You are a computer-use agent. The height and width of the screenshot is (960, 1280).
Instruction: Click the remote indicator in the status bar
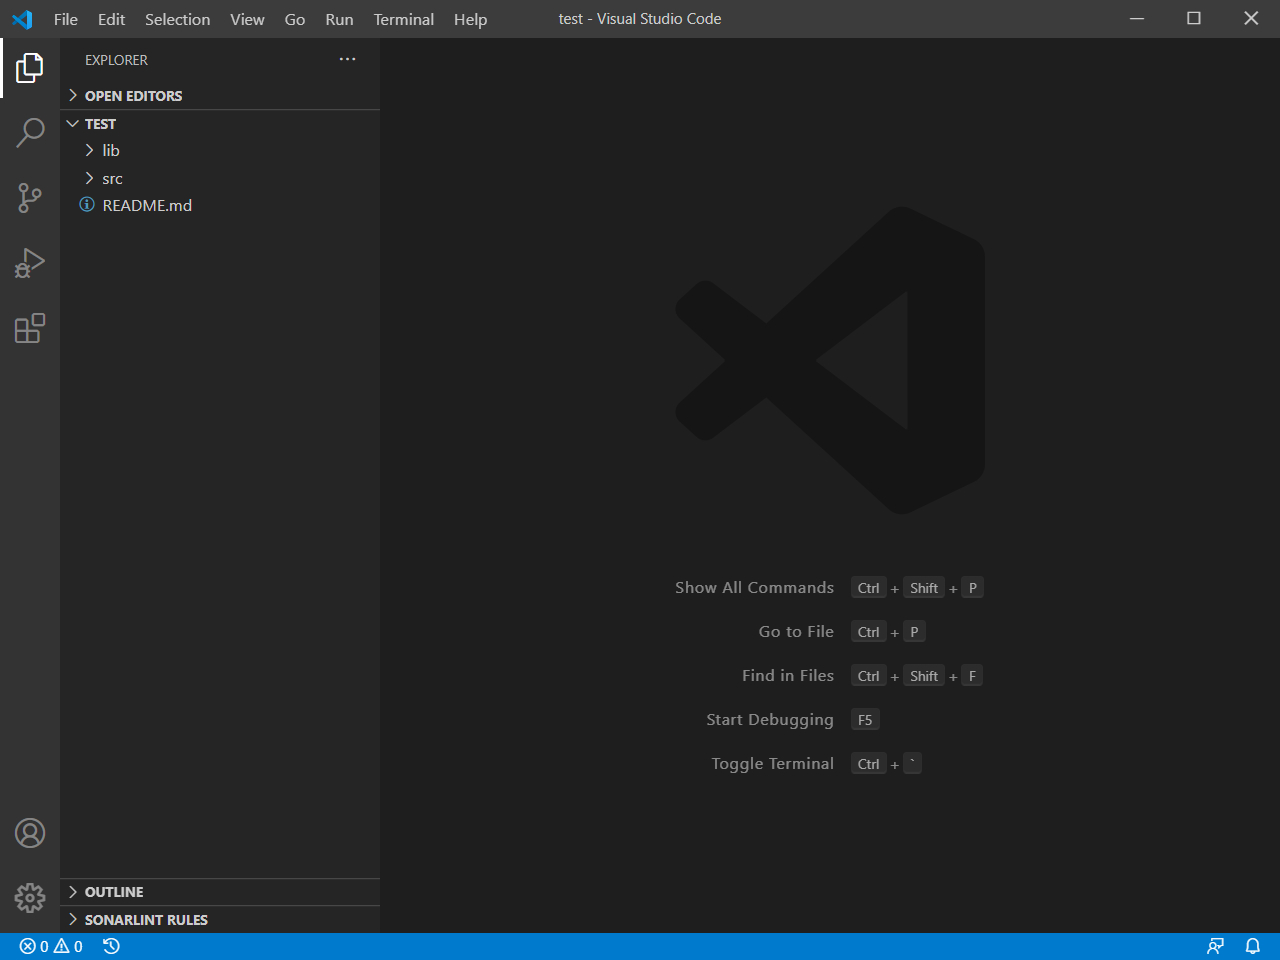[1215, 946]
